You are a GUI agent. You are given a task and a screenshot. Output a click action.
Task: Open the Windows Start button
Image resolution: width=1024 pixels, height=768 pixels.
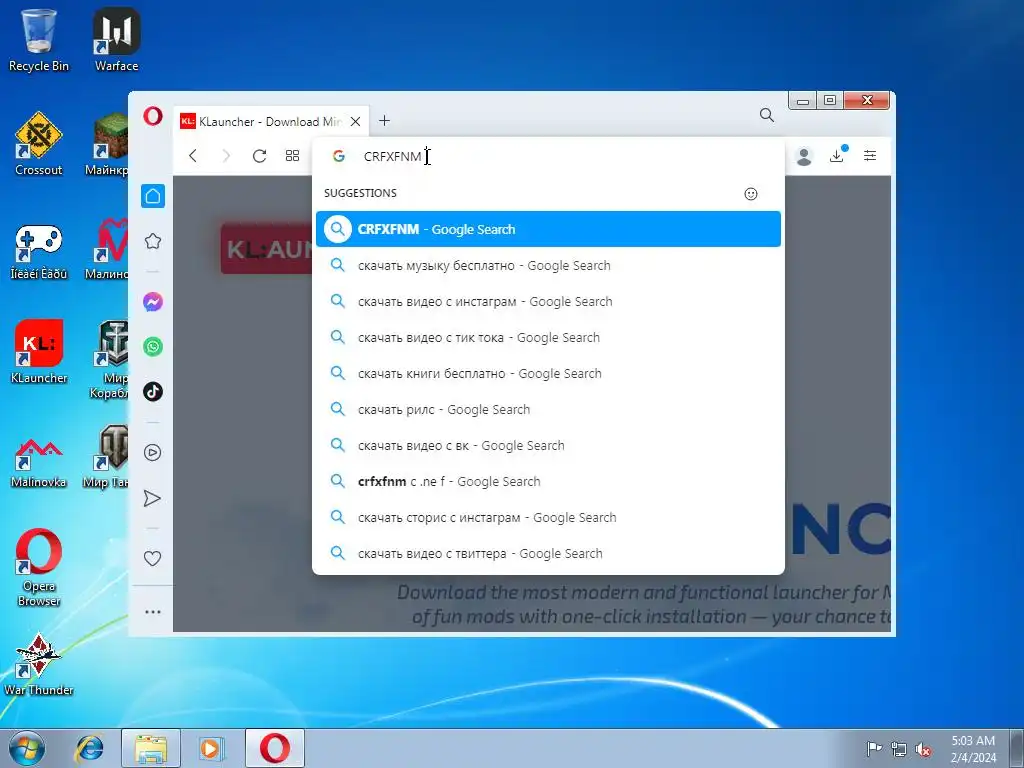(x=27, y=748)
